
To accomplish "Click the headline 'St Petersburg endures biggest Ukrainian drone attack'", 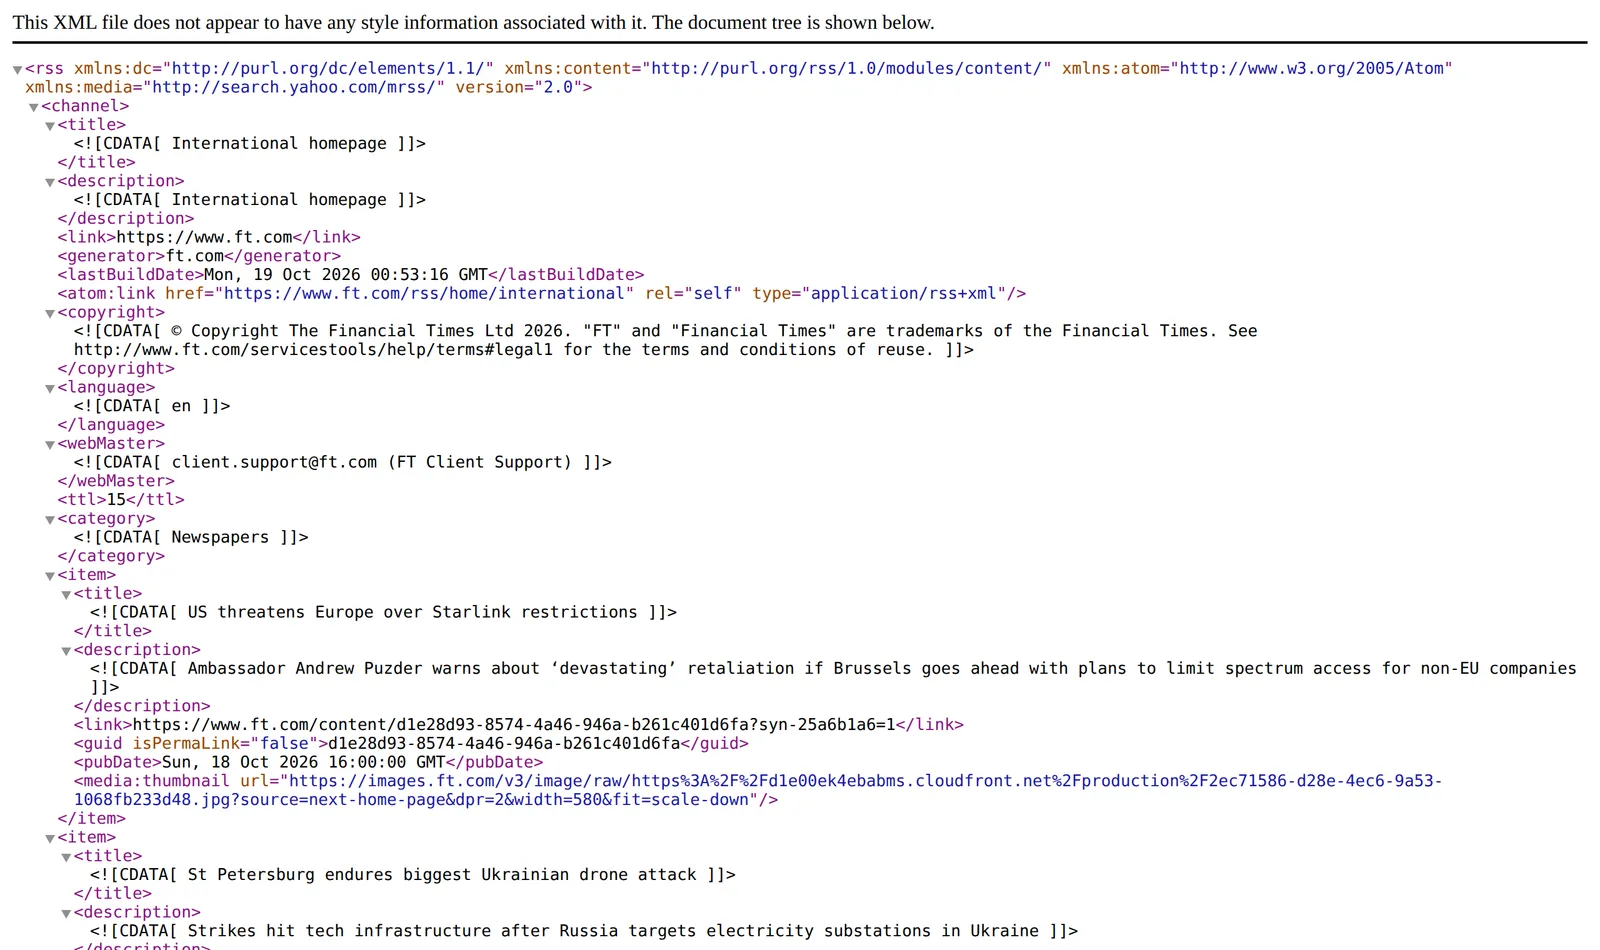I will click(x=442, y=875).
